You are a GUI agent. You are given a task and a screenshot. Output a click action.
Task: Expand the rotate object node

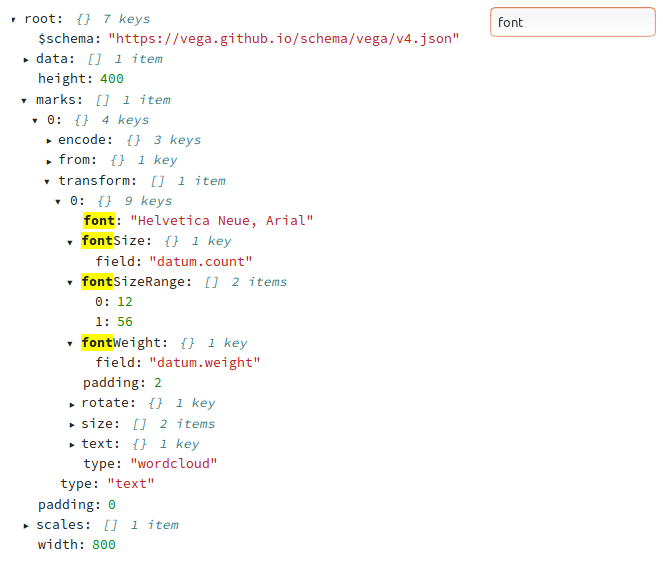point(72,404)
